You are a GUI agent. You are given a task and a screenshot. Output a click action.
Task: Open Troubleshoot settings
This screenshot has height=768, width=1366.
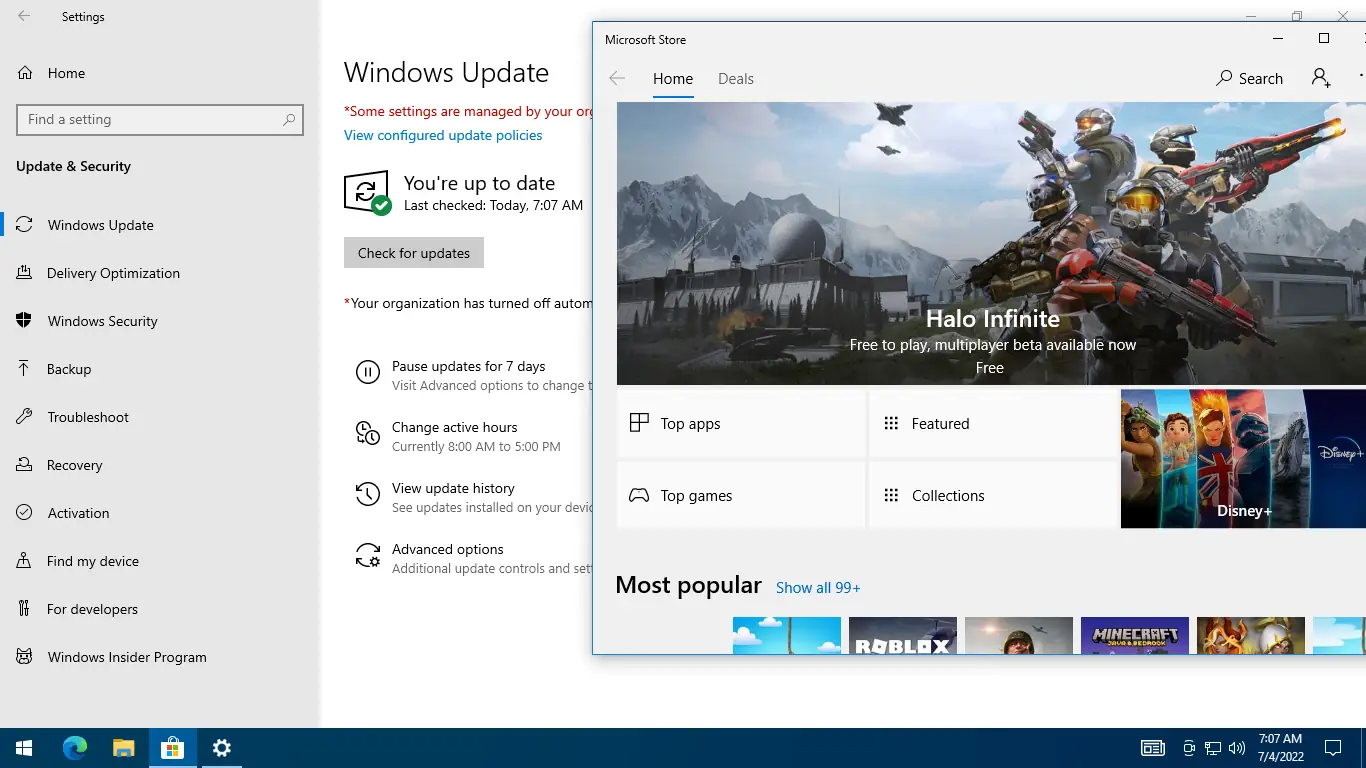pos(160,417)
